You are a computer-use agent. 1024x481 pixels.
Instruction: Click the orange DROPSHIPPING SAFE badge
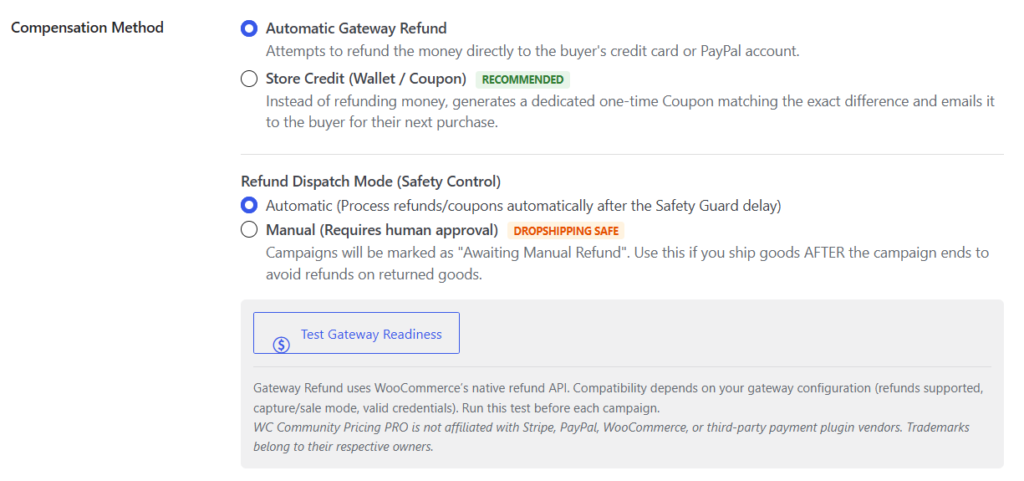pyautogui.click(x=566, y=230)
